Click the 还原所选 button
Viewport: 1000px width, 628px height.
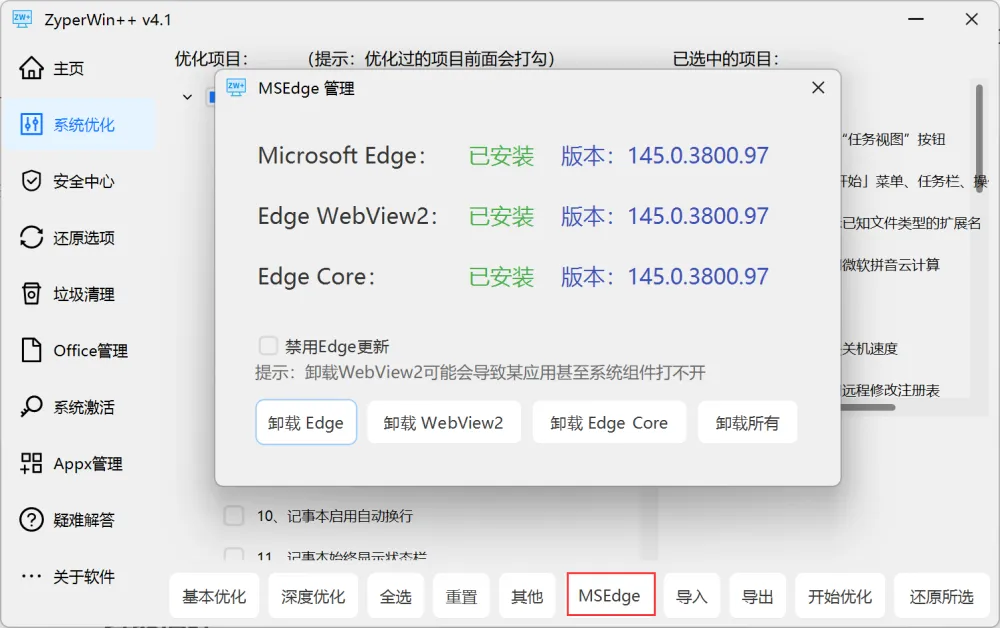tap(941, 595)
